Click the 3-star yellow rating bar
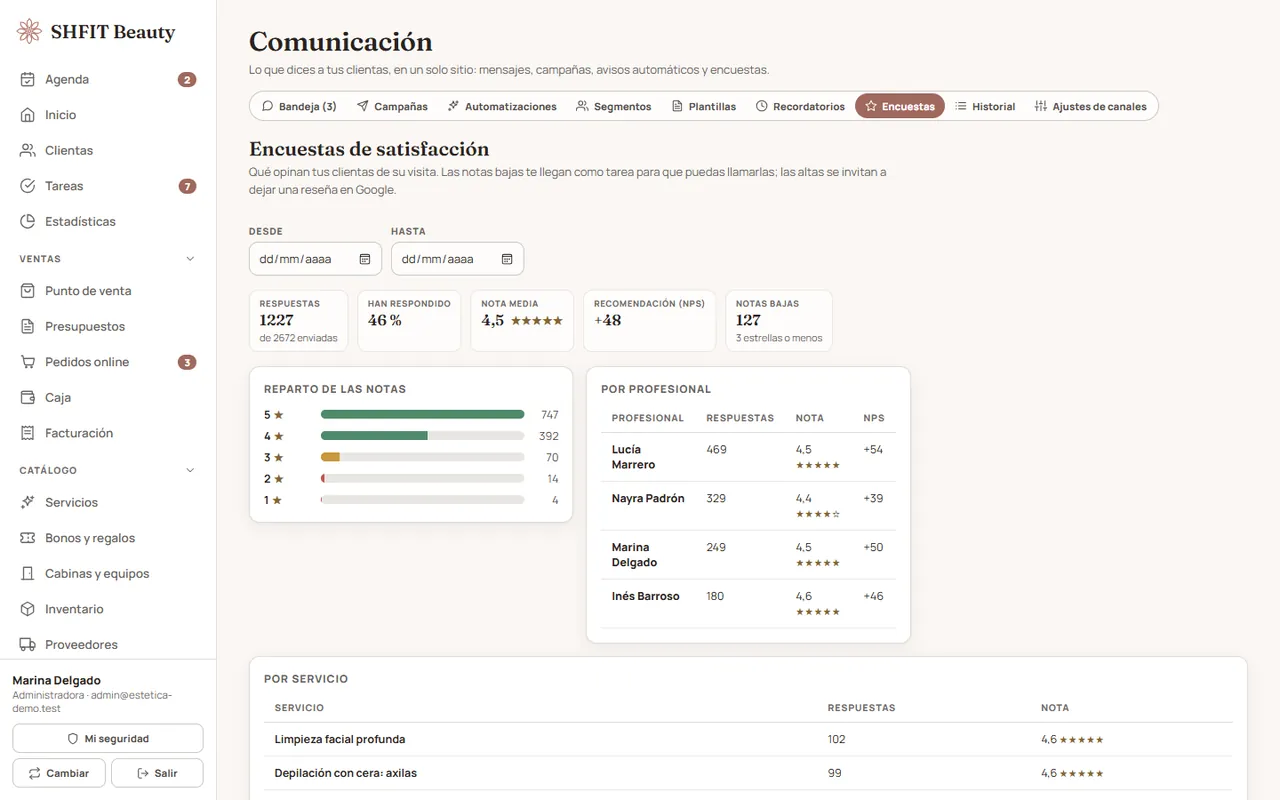 click(330, 457)
